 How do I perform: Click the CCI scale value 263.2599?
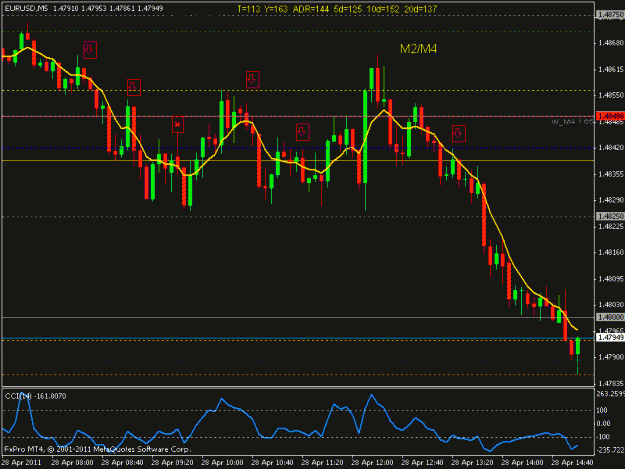click(x=610, y=394)
